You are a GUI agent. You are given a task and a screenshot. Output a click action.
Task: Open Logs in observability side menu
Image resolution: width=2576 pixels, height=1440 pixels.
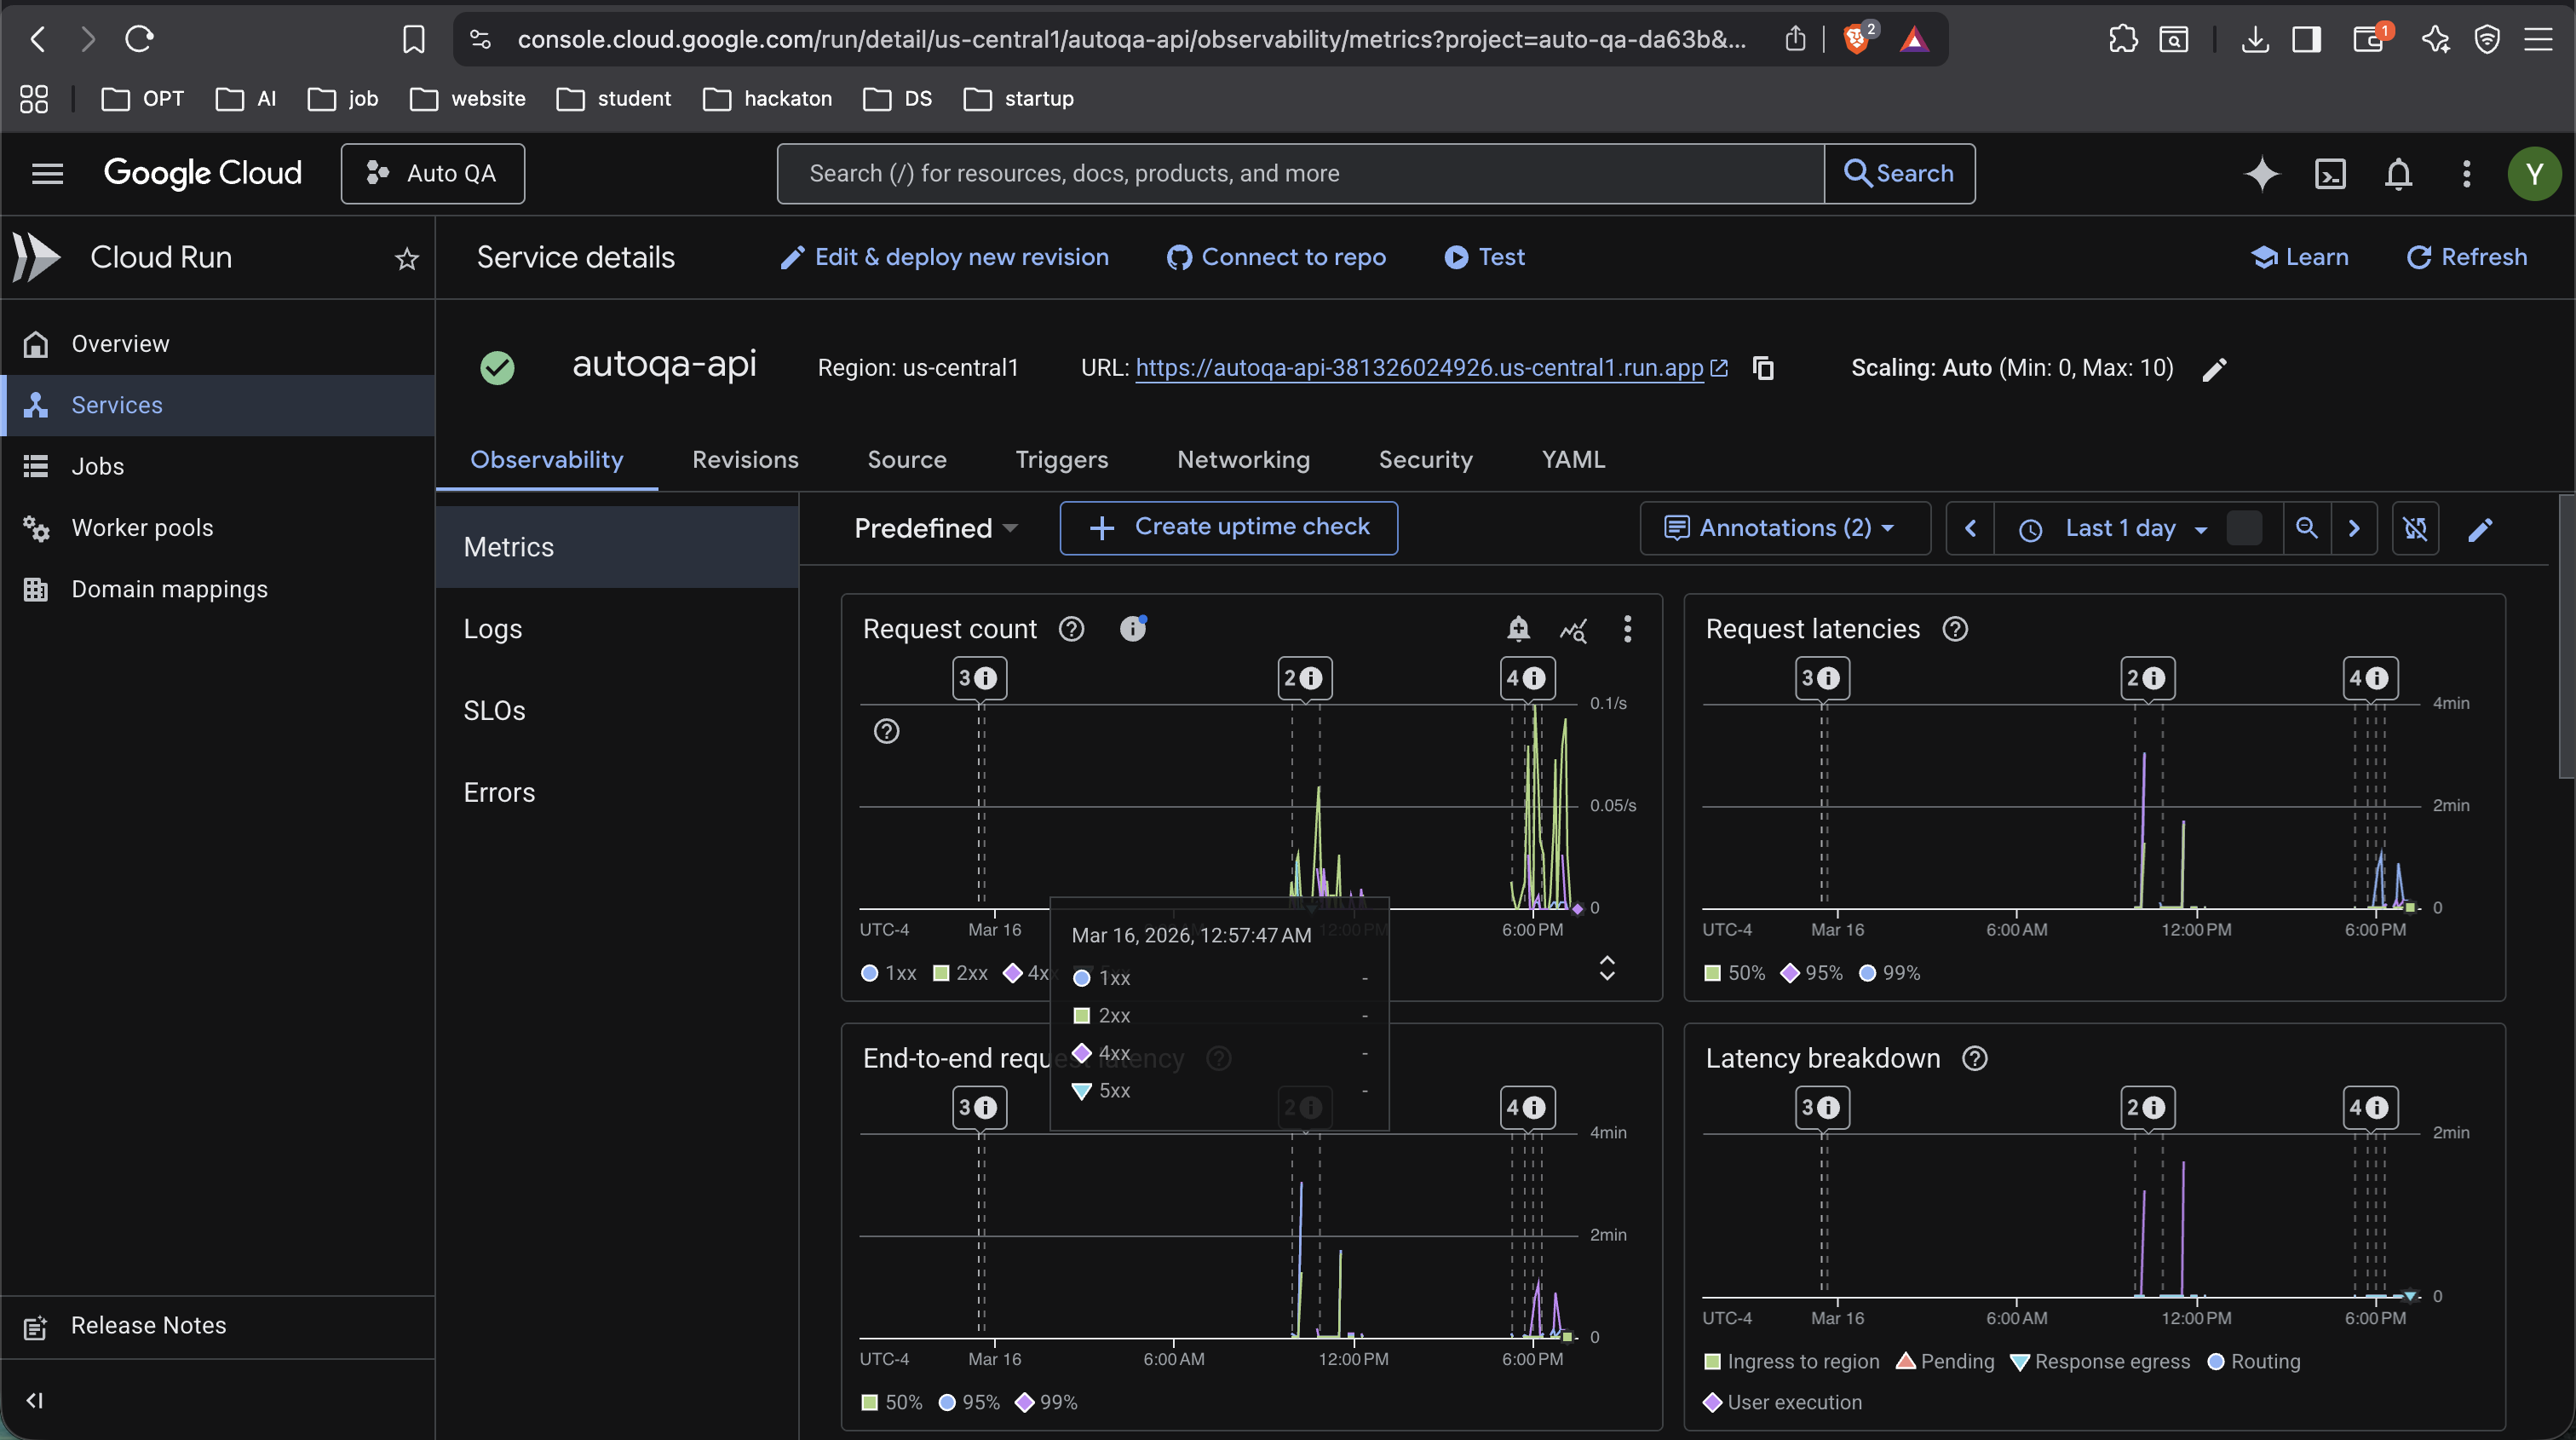493,629
